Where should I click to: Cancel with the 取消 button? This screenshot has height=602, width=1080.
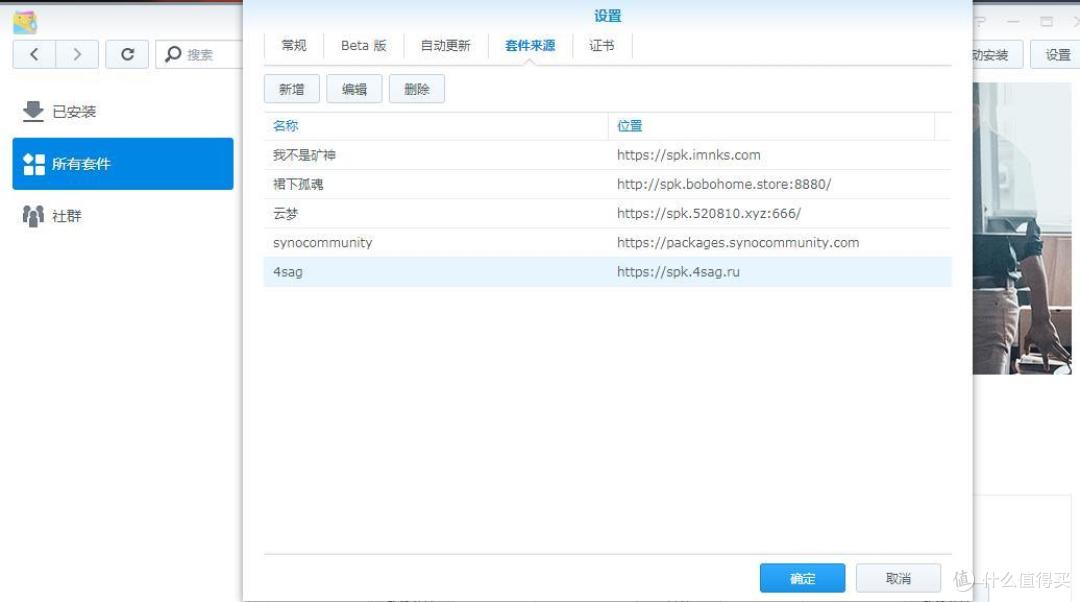[898, 579]
